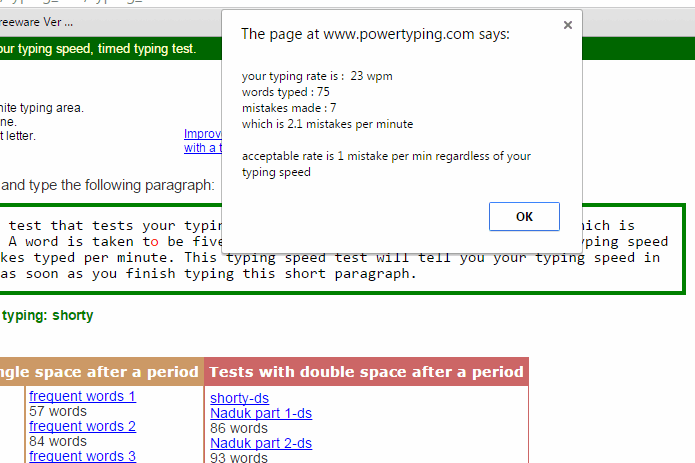Click OK in the typing result dialog
This screenshot has width=695, height=463.
pos(524,216)
